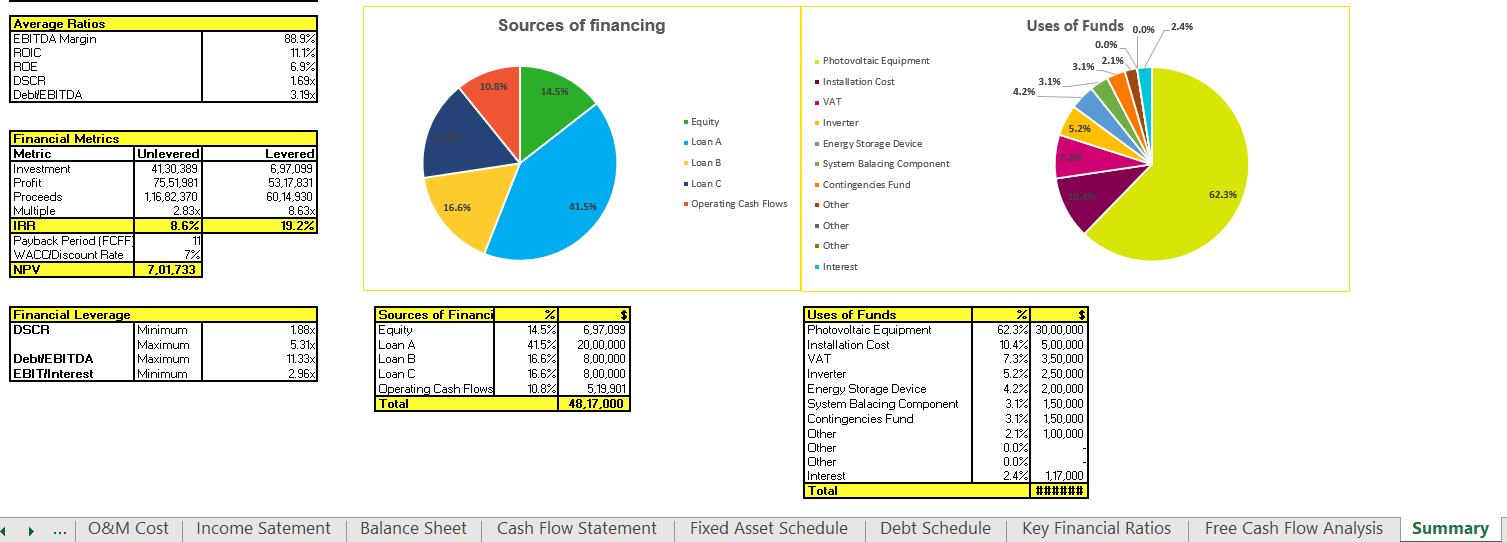
Task: Select Operating Cash Flows amount 5,19,901
Action: point(594,389)
